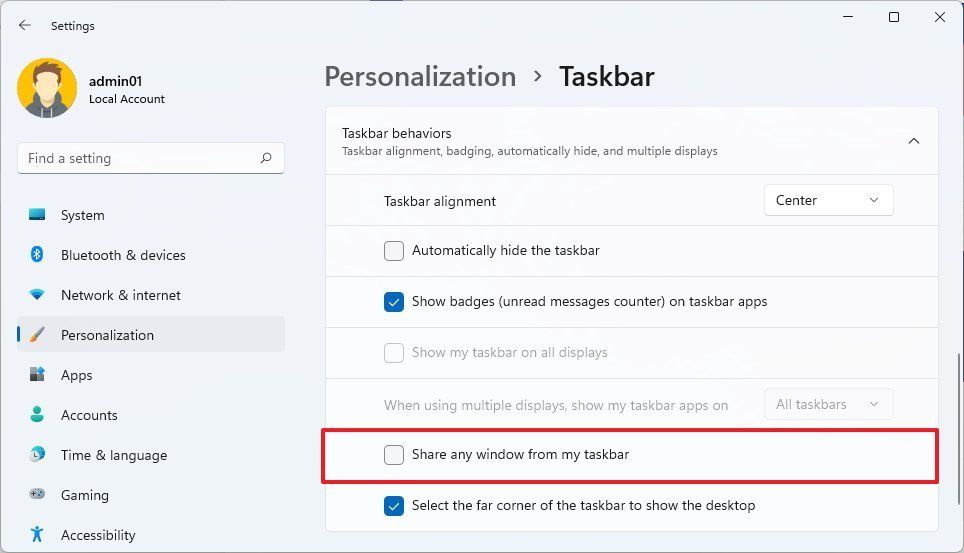Click the Network & internet wifi icon
This screenshot has height=553, width=964.
tap(37, 295)
